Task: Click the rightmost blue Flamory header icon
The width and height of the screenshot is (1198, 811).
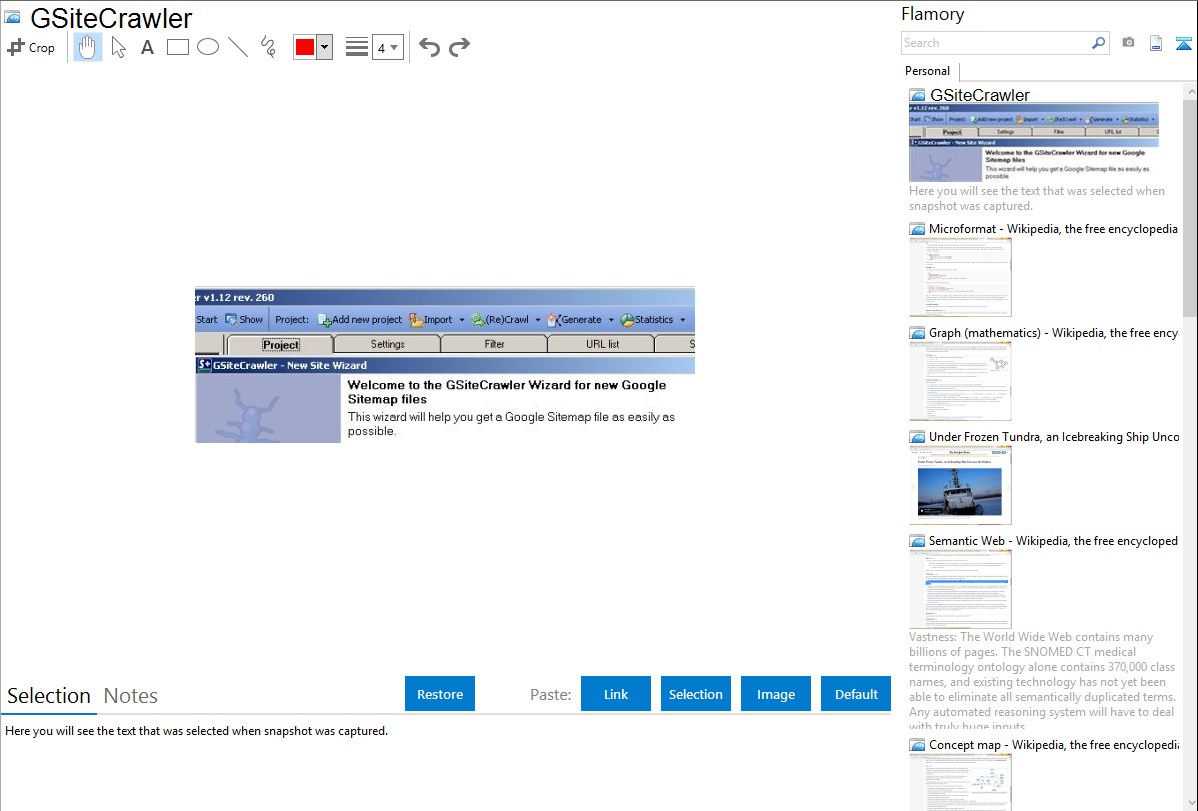Action: [1183, 43]
